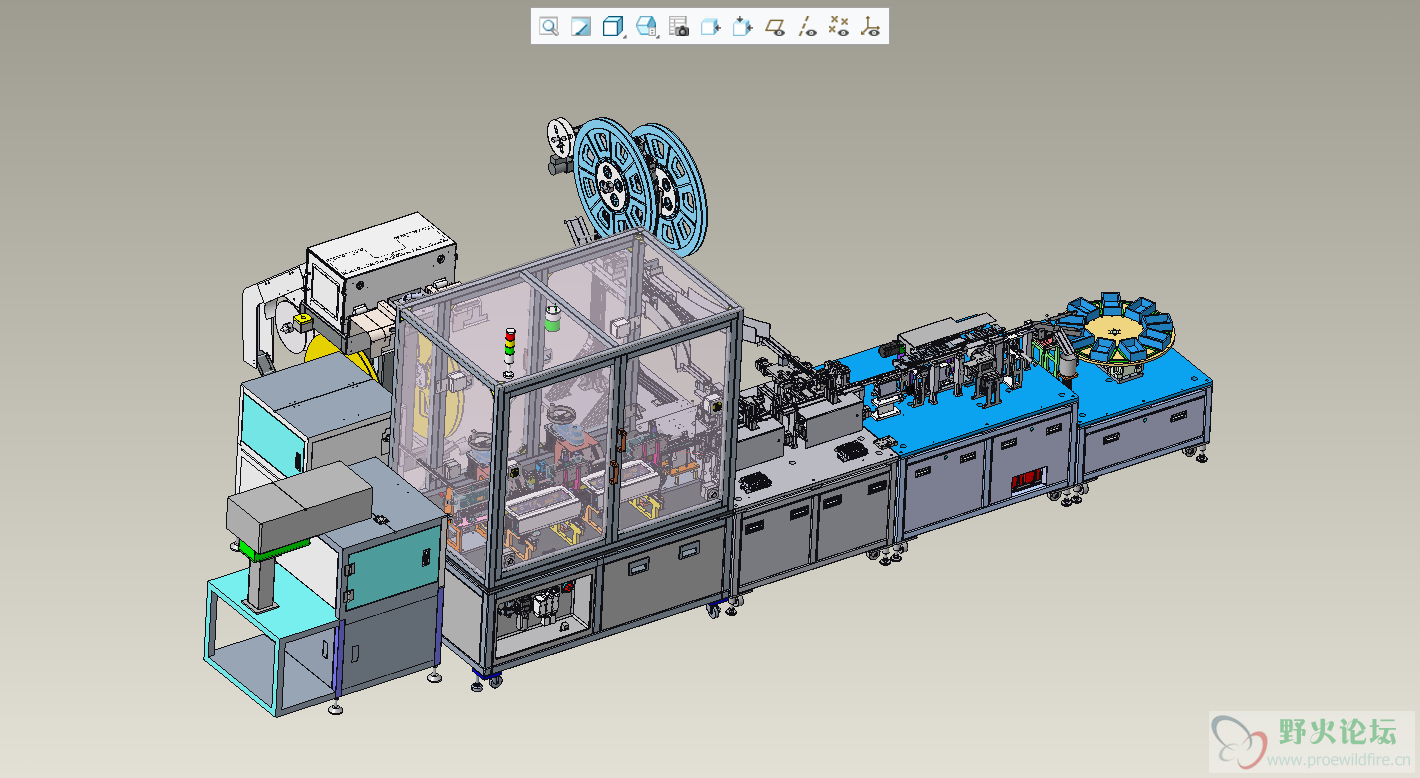Hide datum points display

(839, 27)
